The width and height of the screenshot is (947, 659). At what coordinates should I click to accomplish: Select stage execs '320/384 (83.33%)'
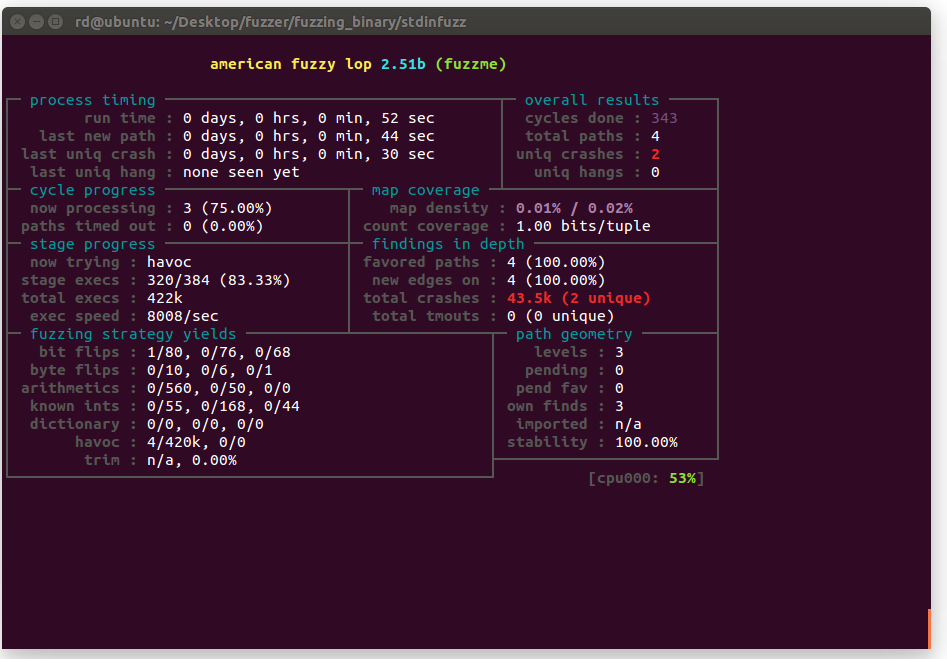pyautogui.click(x=219, y=280)
